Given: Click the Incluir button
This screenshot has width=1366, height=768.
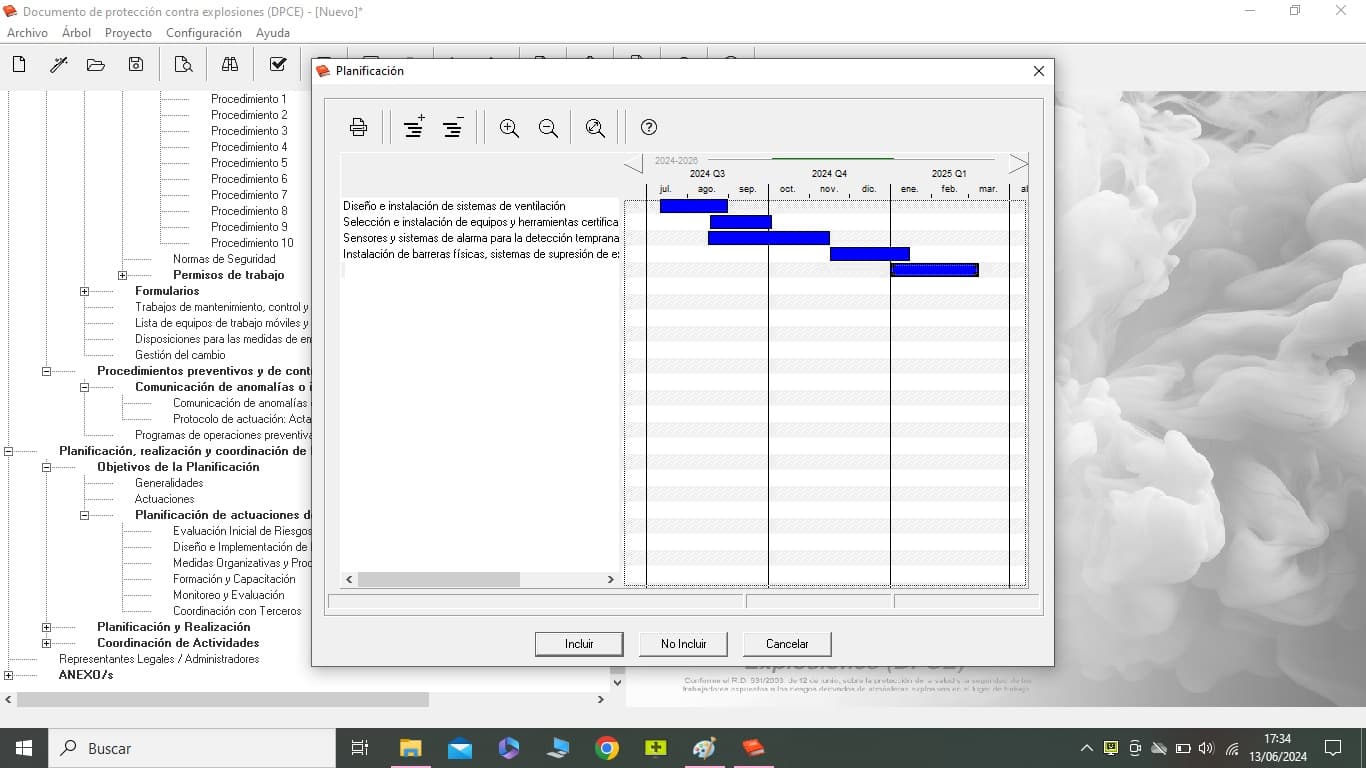Looking at the screenshot, I should [579, 644].
